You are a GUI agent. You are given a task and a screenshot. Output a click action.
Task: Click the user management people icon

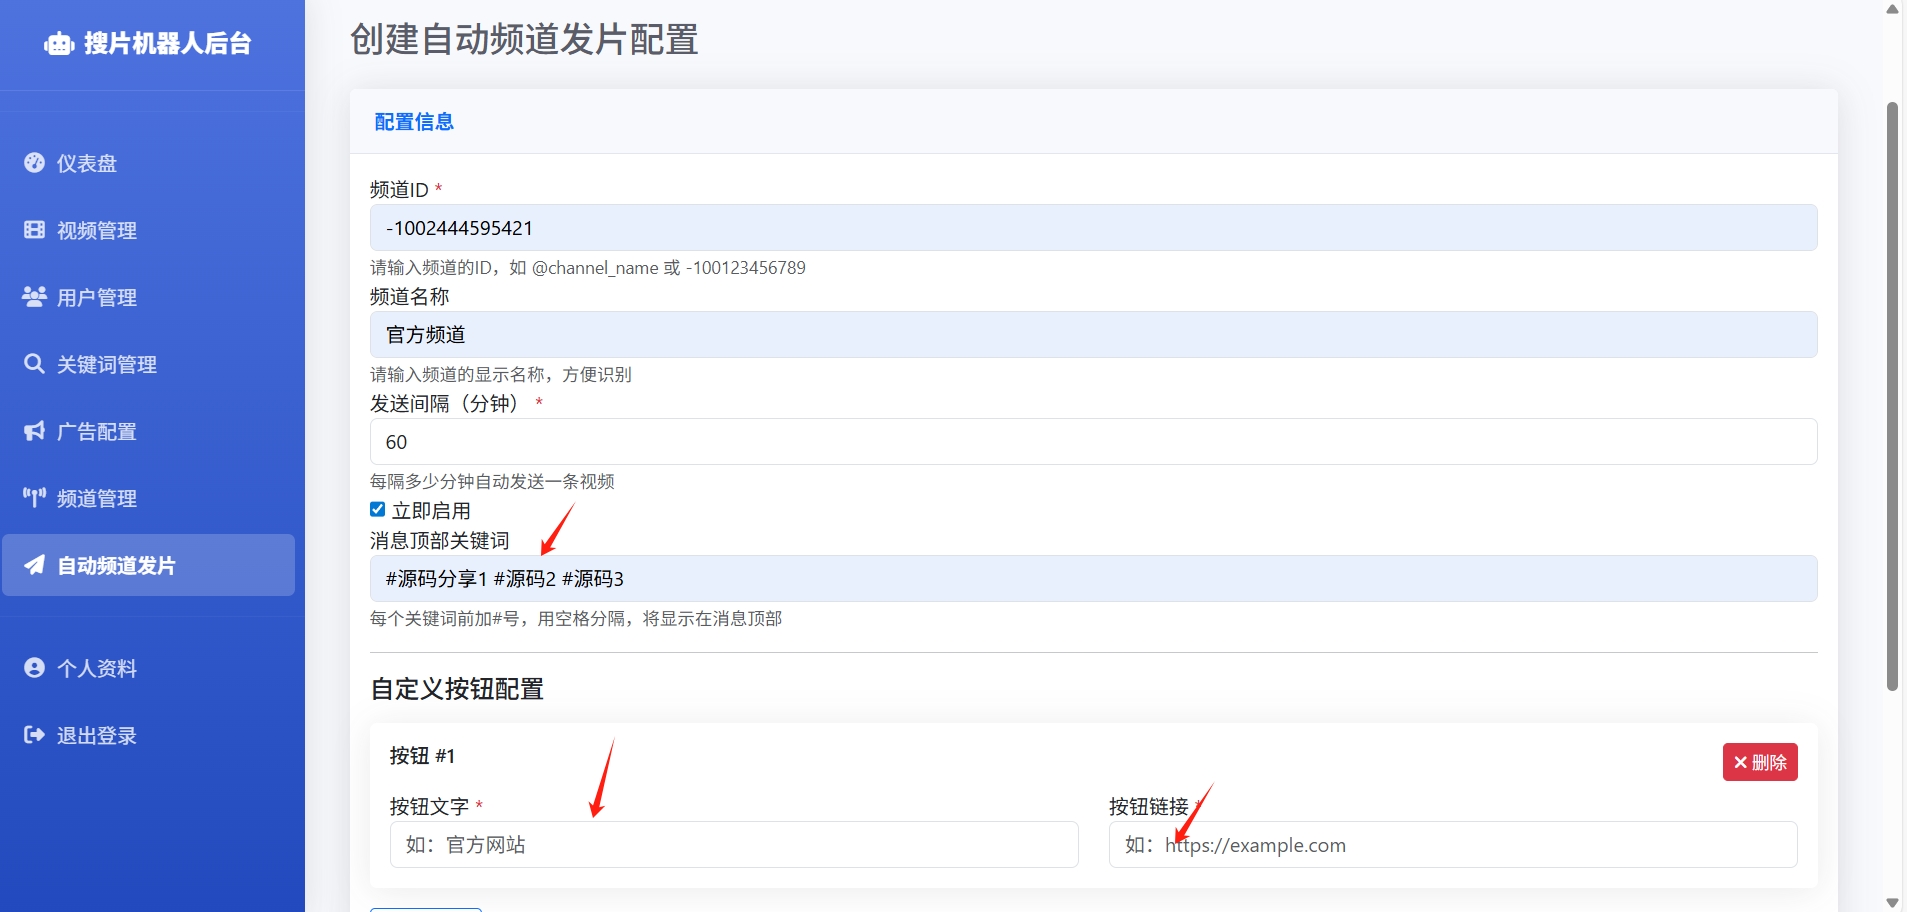click(34, 297)
